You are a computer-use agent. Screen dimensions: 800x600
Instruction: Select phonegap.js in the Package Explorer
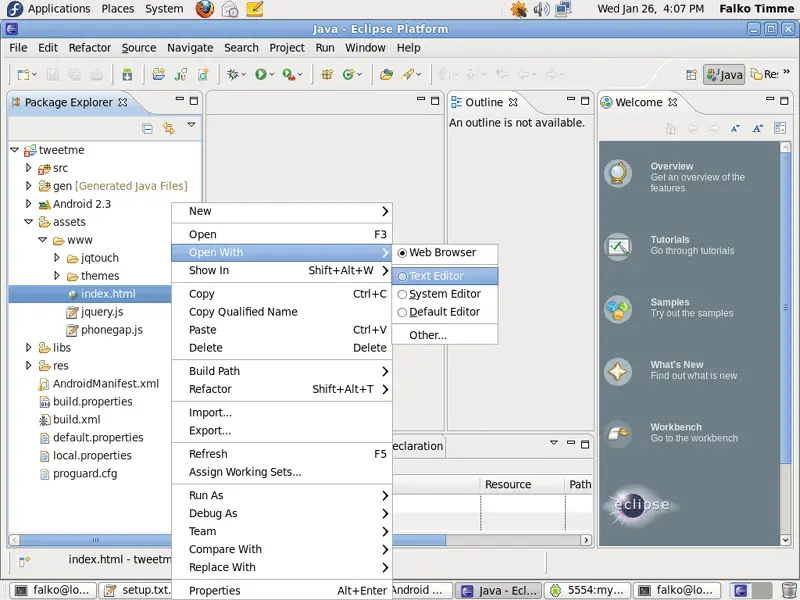pos(111,330)
